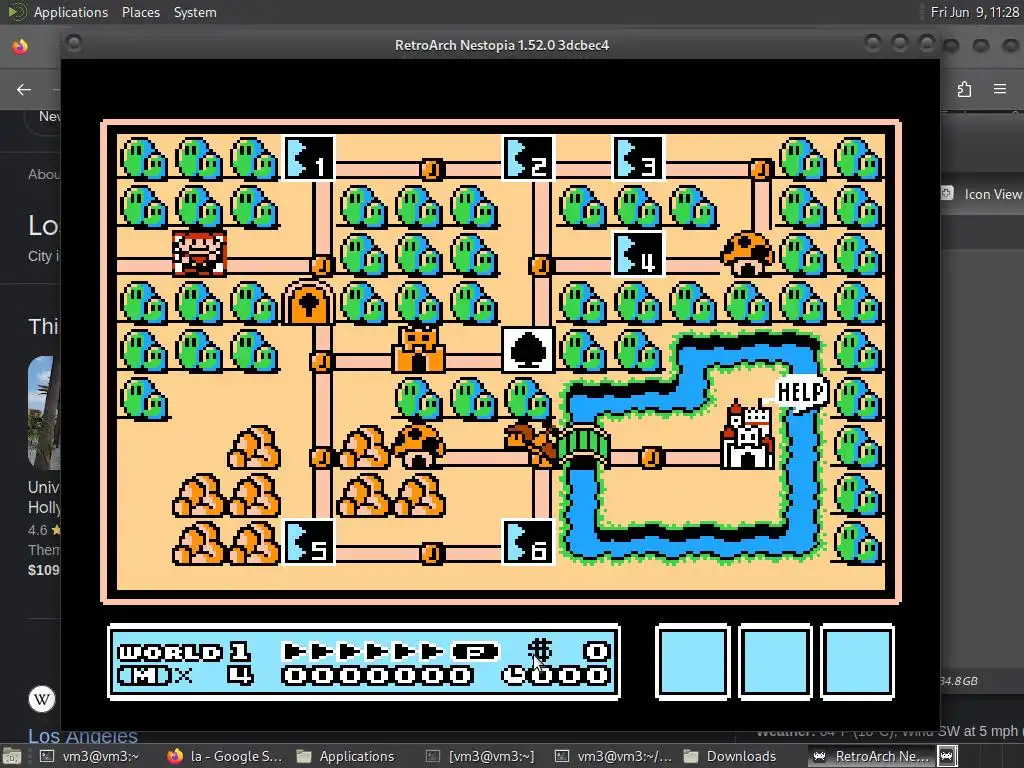This screenshot has height=768, width=1024.
Task: Click the HELP speech bubble
Action: coord(801,391)
